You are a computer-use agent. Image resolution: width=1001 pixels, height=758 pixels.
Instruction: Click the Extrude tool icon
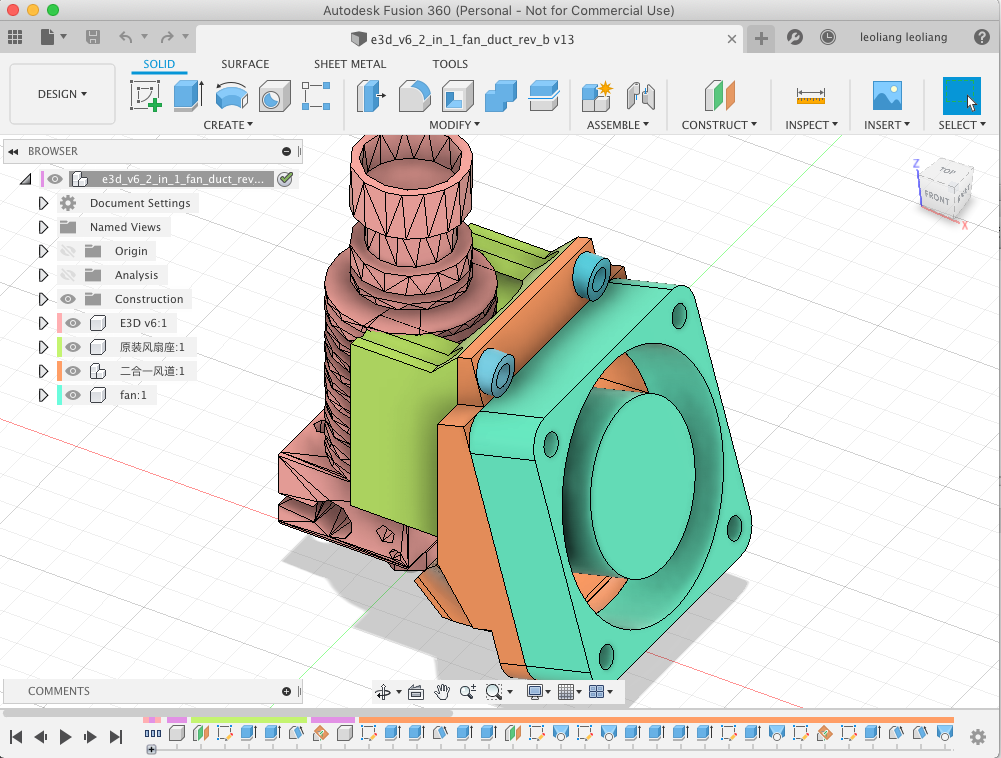(x=187, y=96)
